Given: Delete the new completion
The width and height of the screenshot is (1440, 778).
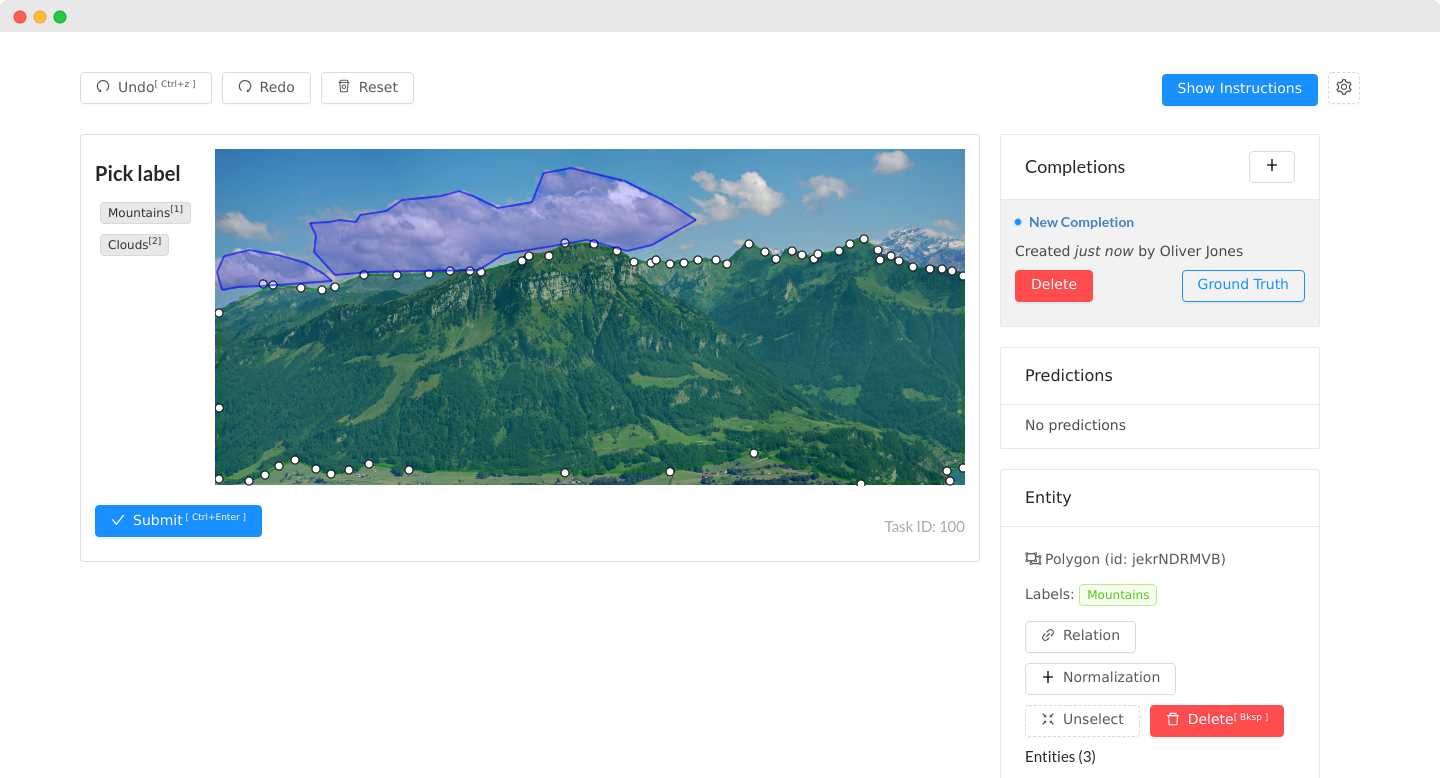Looking at the screenshot, I should coord(1053,285).
